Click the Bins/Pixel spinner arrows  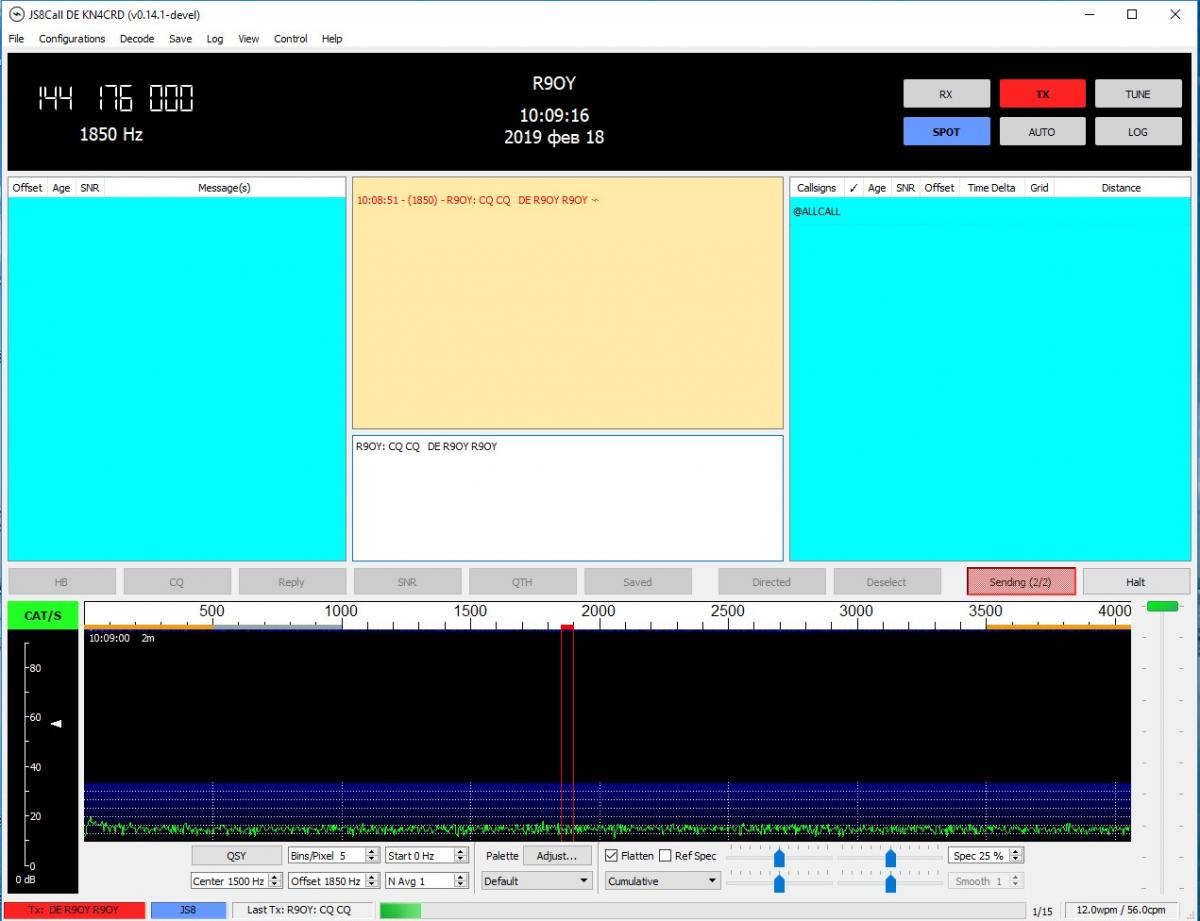372,856
